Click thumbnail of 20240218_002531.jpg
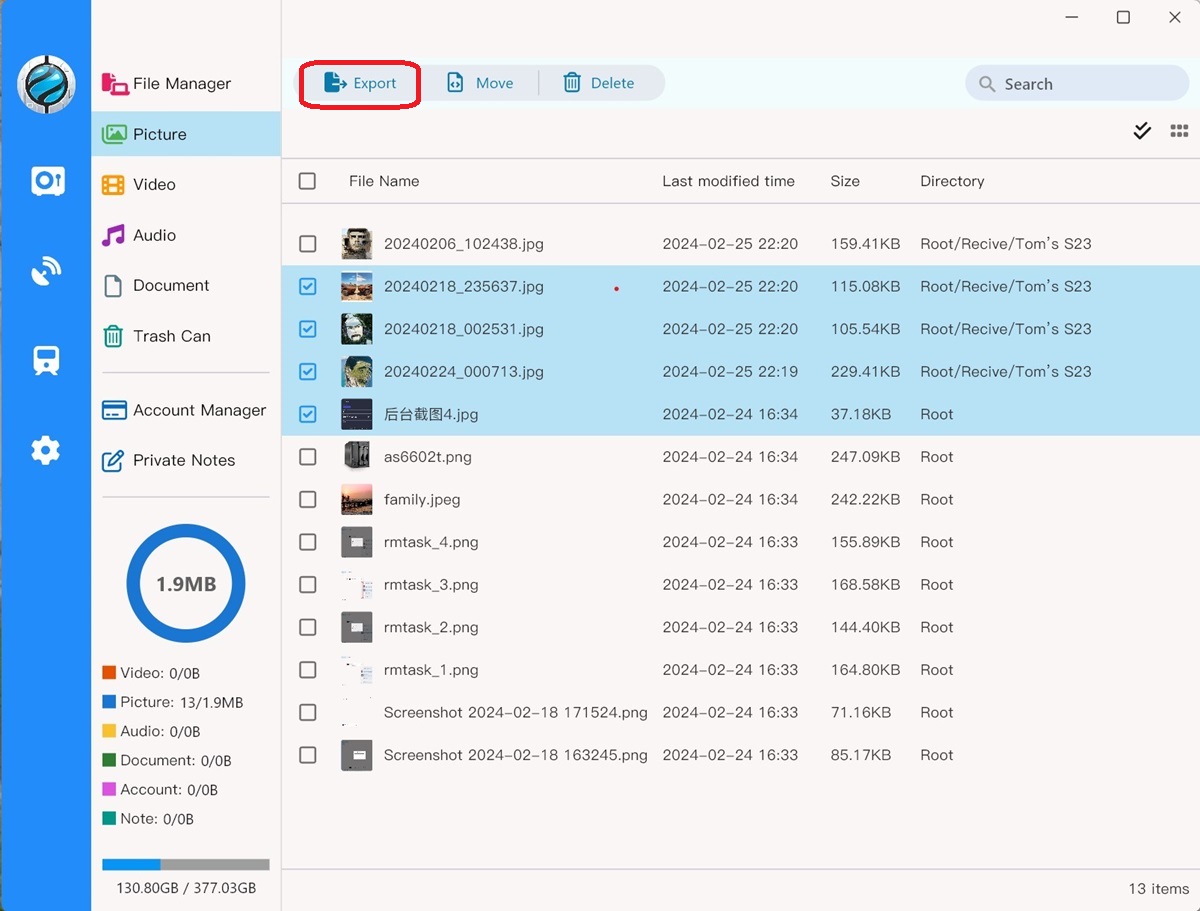The width and height of the screenshot is (1200, 911). 357,329
